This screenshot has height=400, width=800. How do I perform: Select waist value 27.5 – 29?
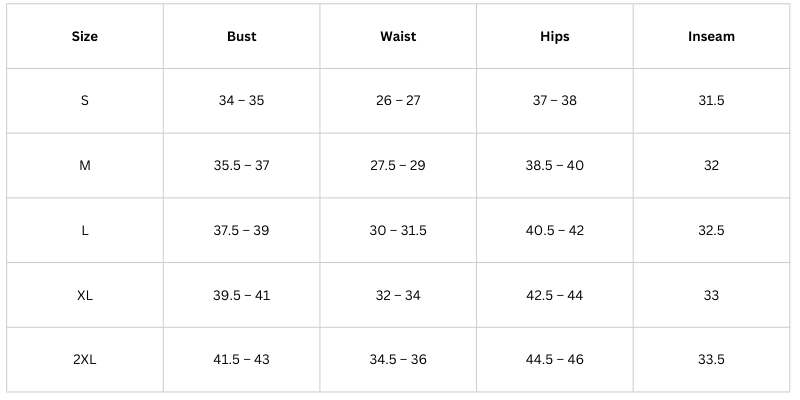click(398, 166)
